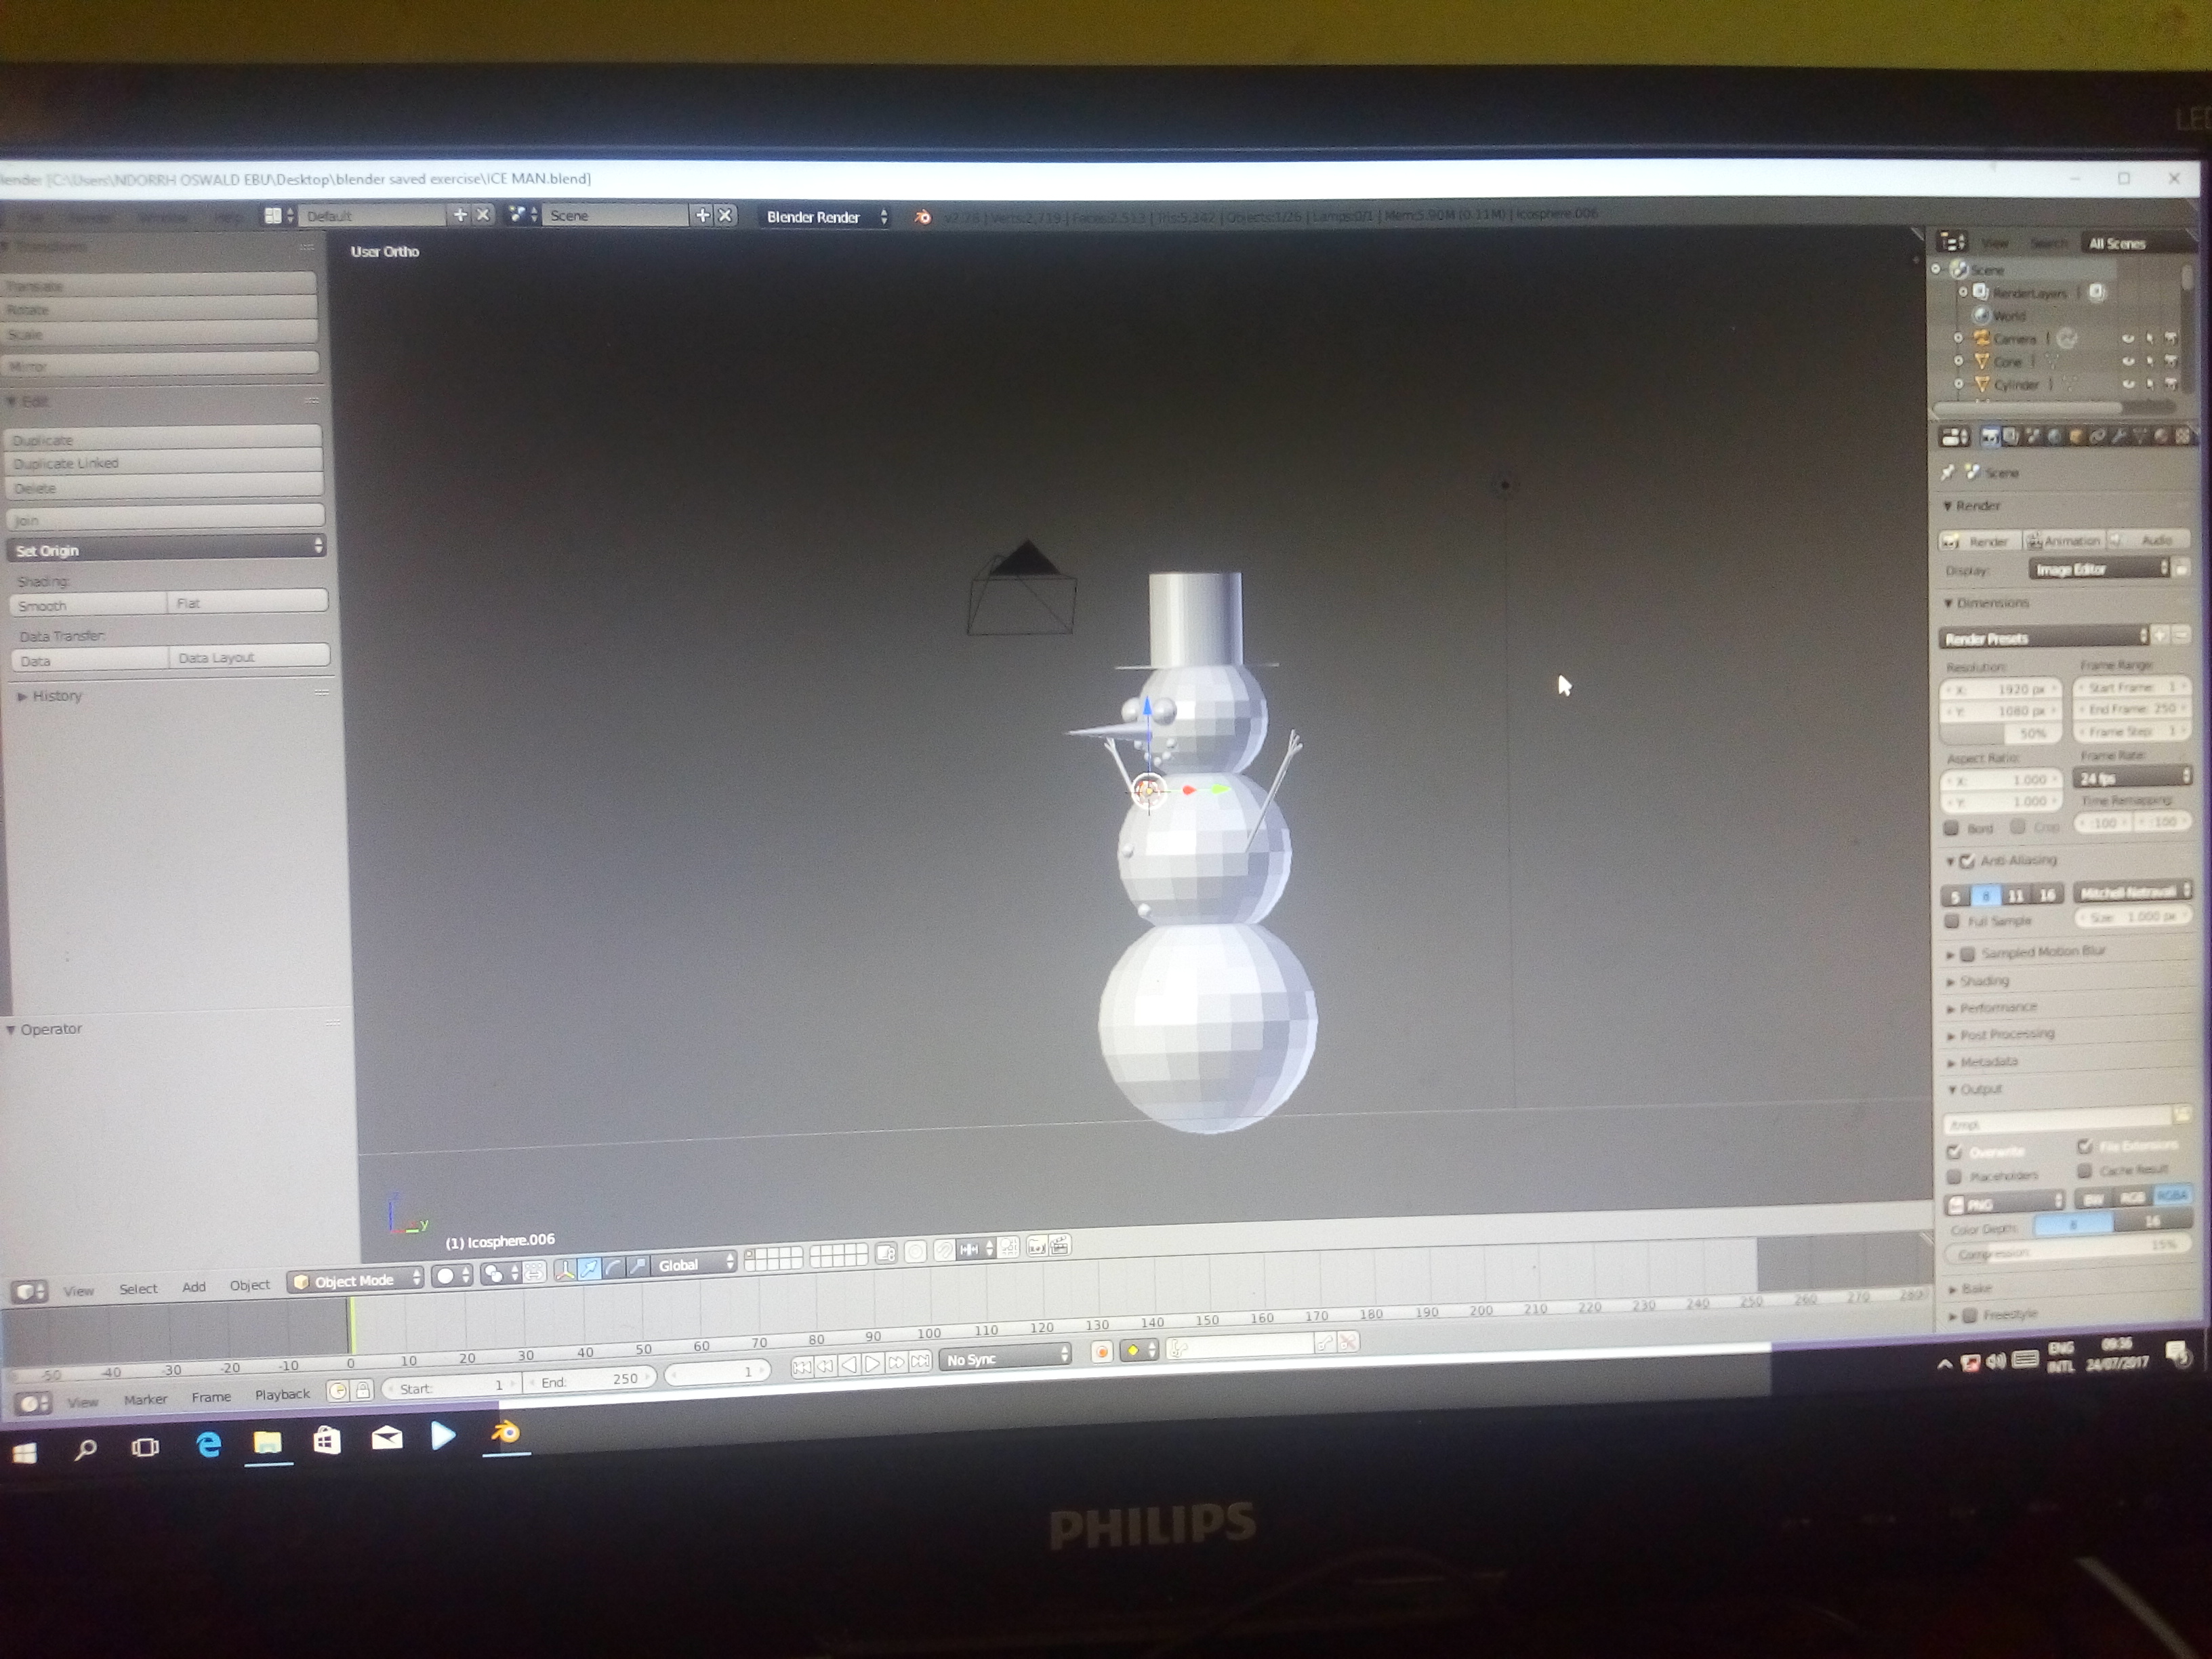
Task: Open the Playback menu in timeline
Action: point(282,1394)
